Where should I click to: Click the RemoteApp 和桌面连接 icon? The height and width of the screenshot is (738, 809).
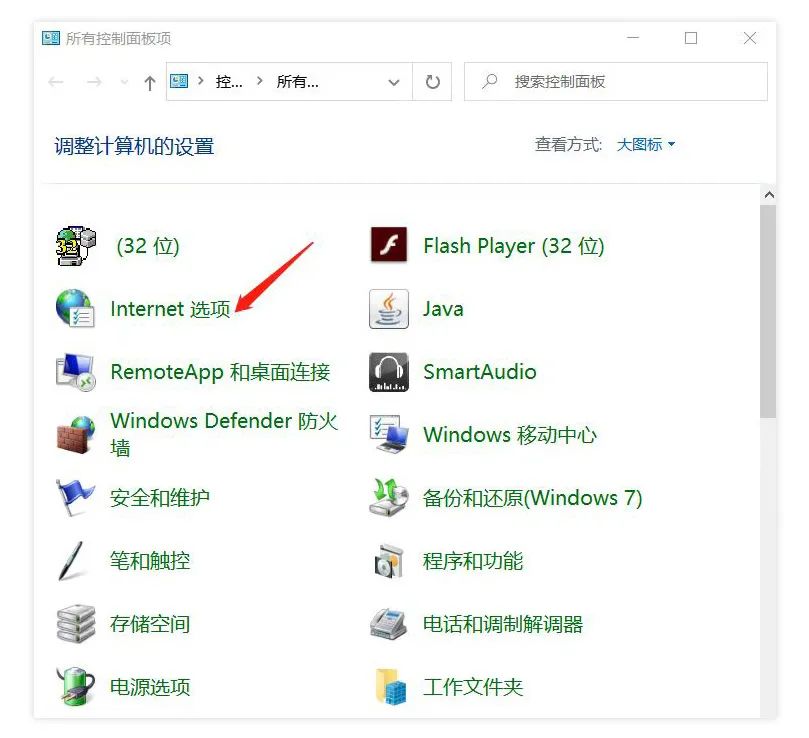click(x=75, y=372)
